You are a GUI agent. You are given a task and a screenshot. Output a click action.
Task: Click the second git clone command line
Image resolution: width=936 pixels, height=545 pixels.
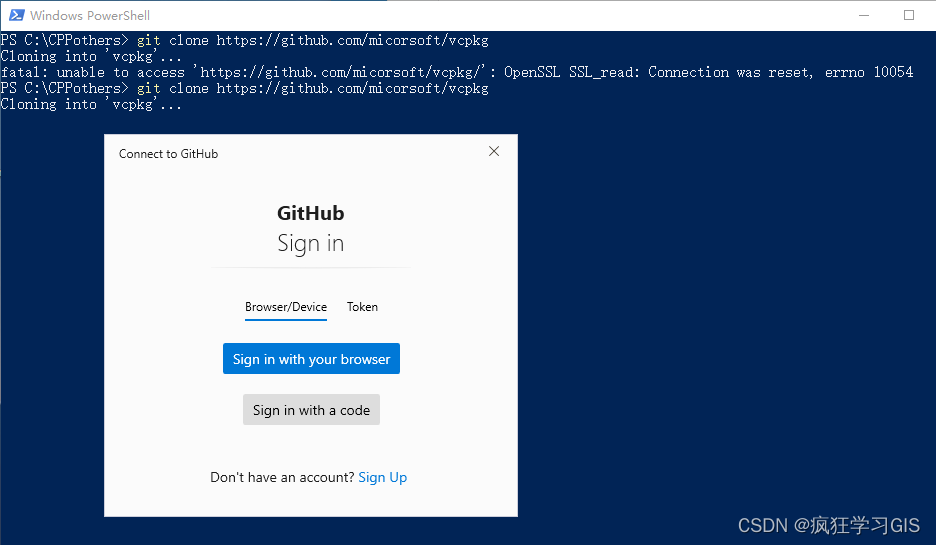244,88
